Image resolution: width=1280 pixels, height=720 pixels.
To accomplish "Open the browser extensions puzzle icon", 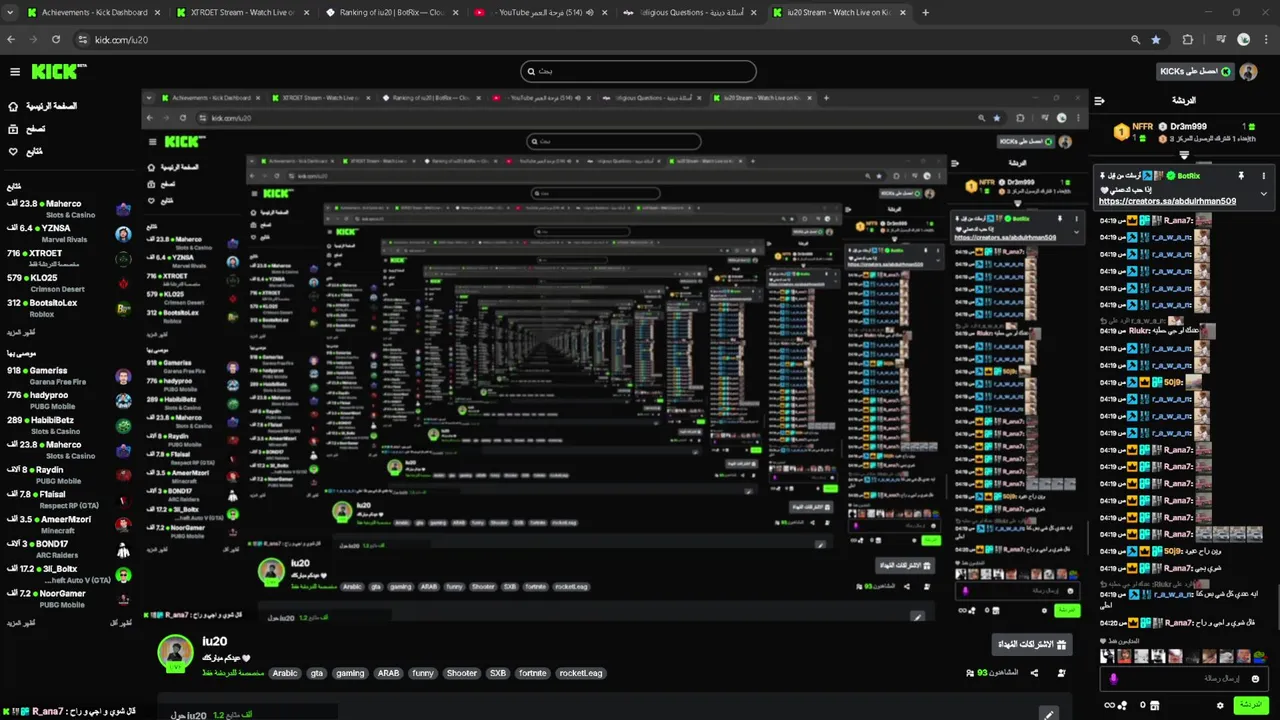I will coord(1188,40).
